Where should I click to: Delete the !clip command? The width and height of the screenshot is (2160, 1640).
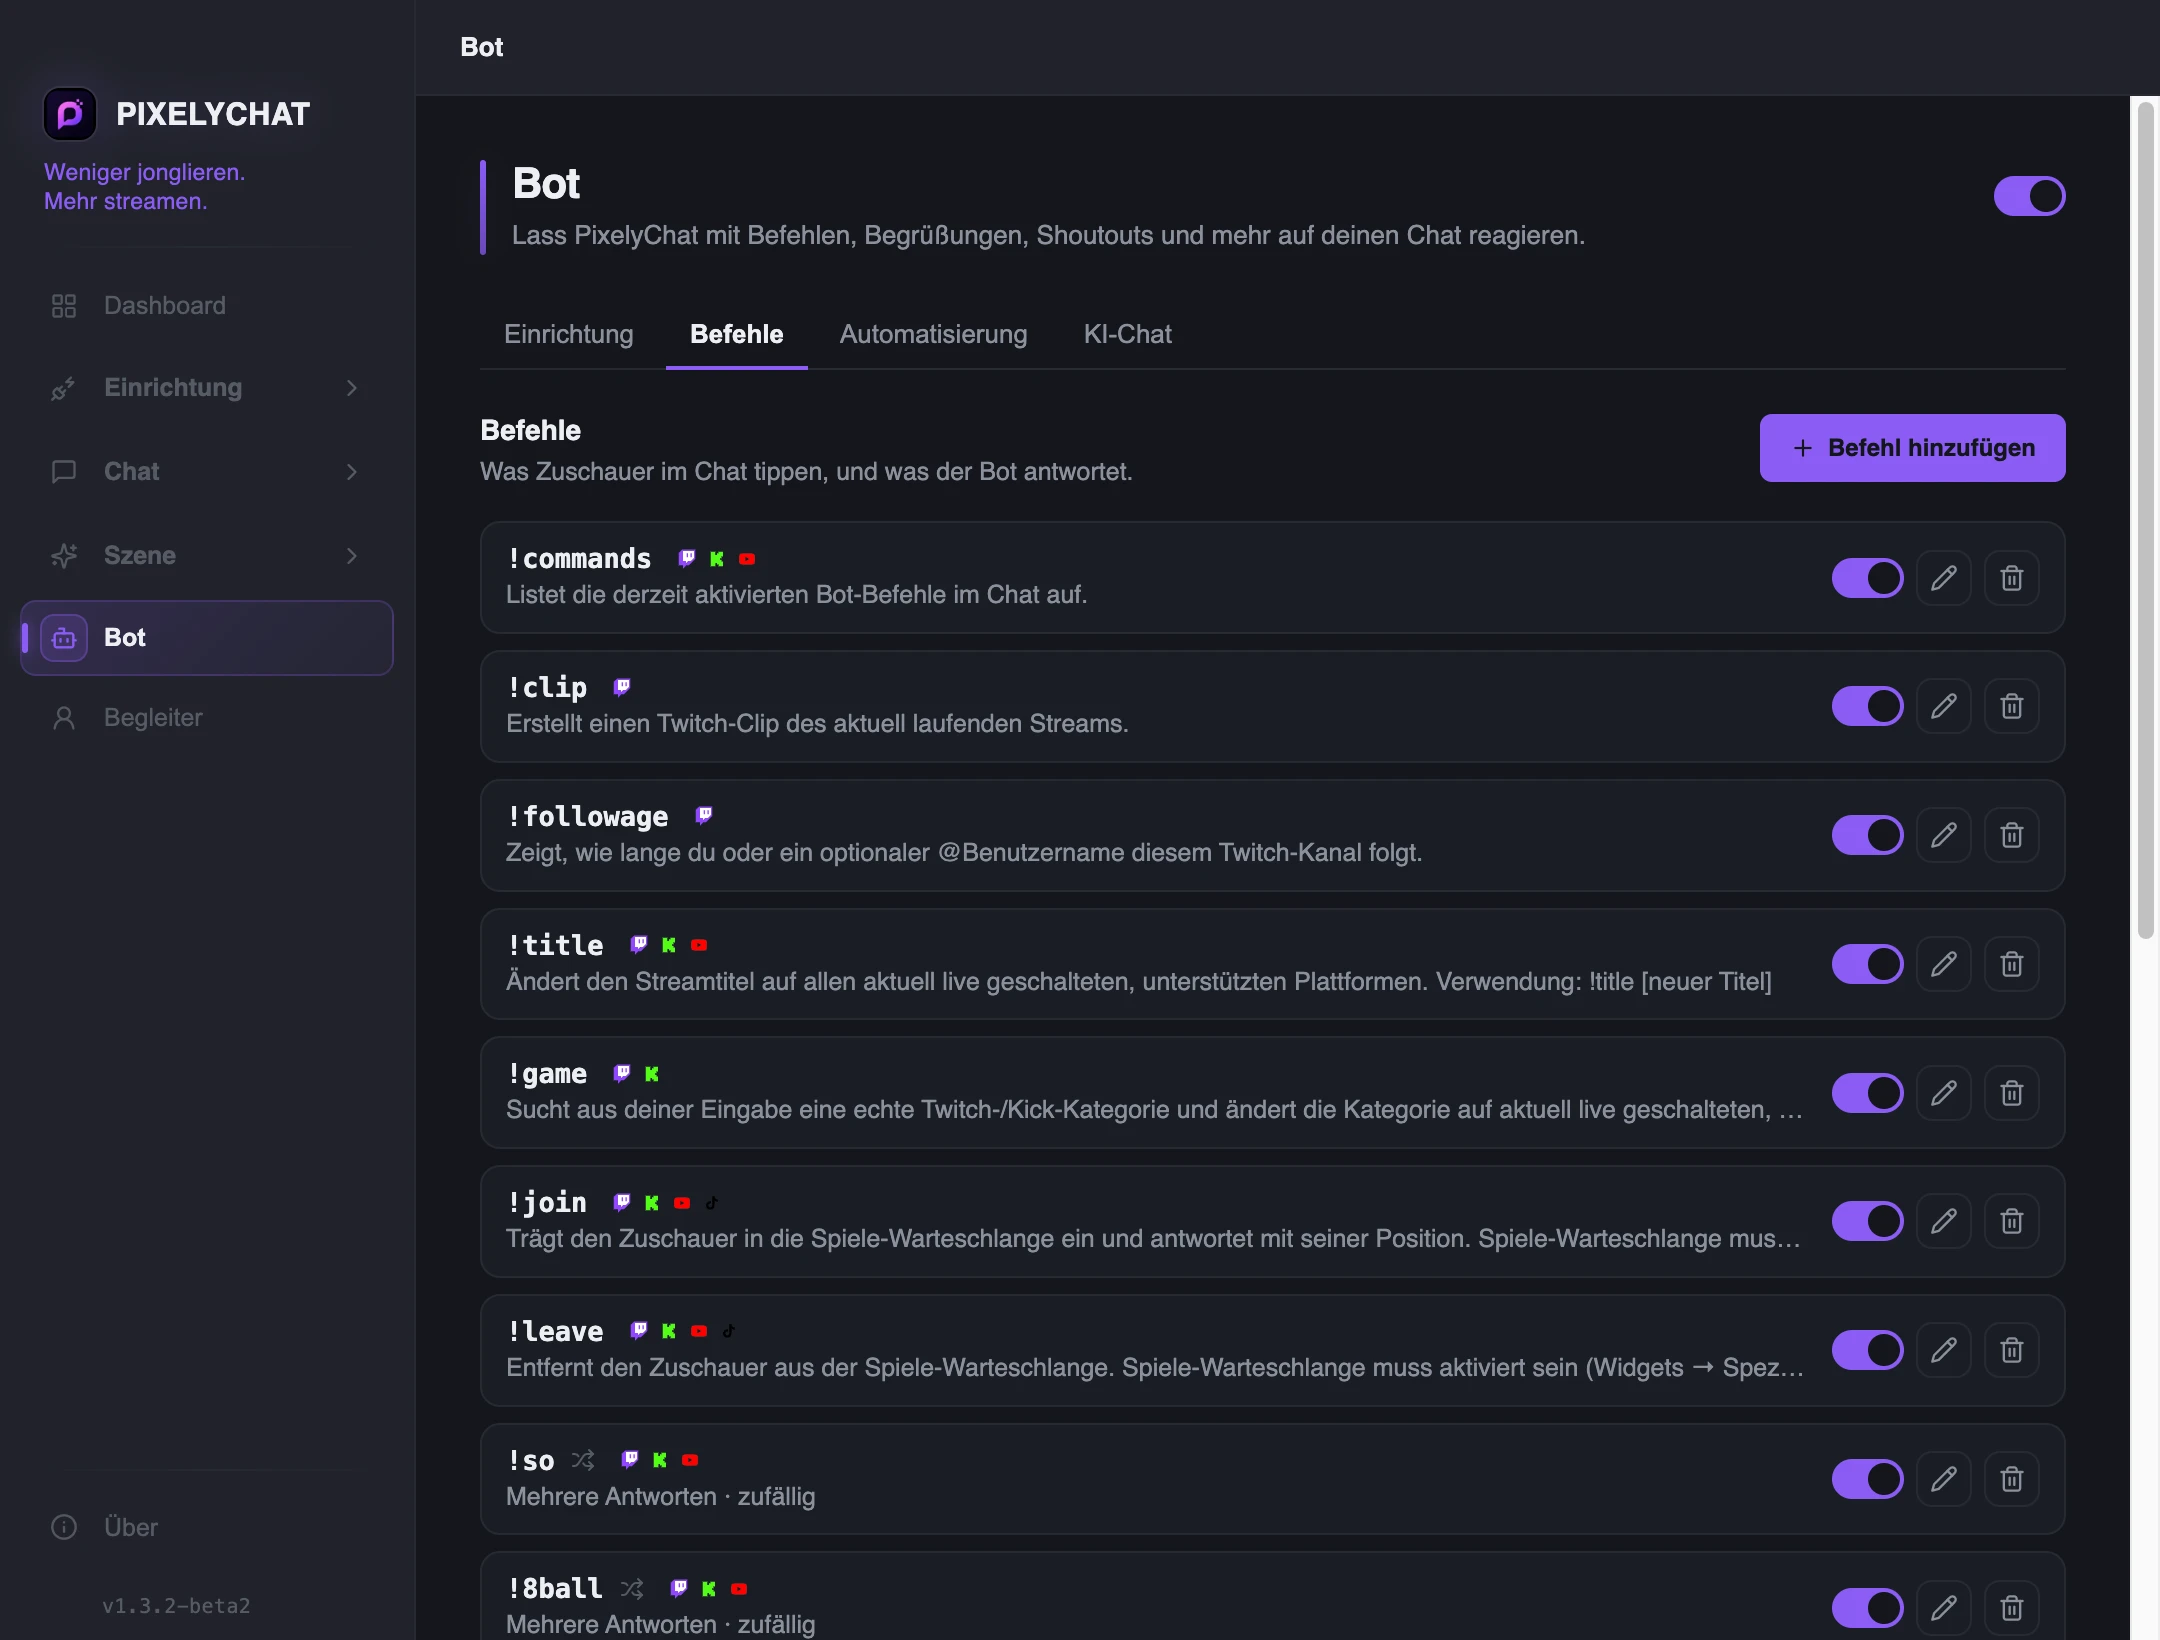(2011, 707)
